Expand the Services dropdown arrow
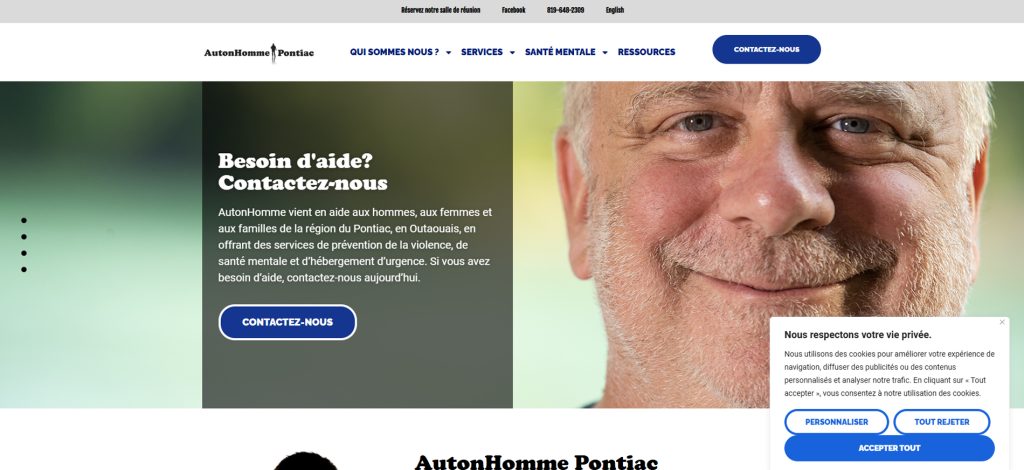This screenshot has width=1024, height=470. click(512, 52)
